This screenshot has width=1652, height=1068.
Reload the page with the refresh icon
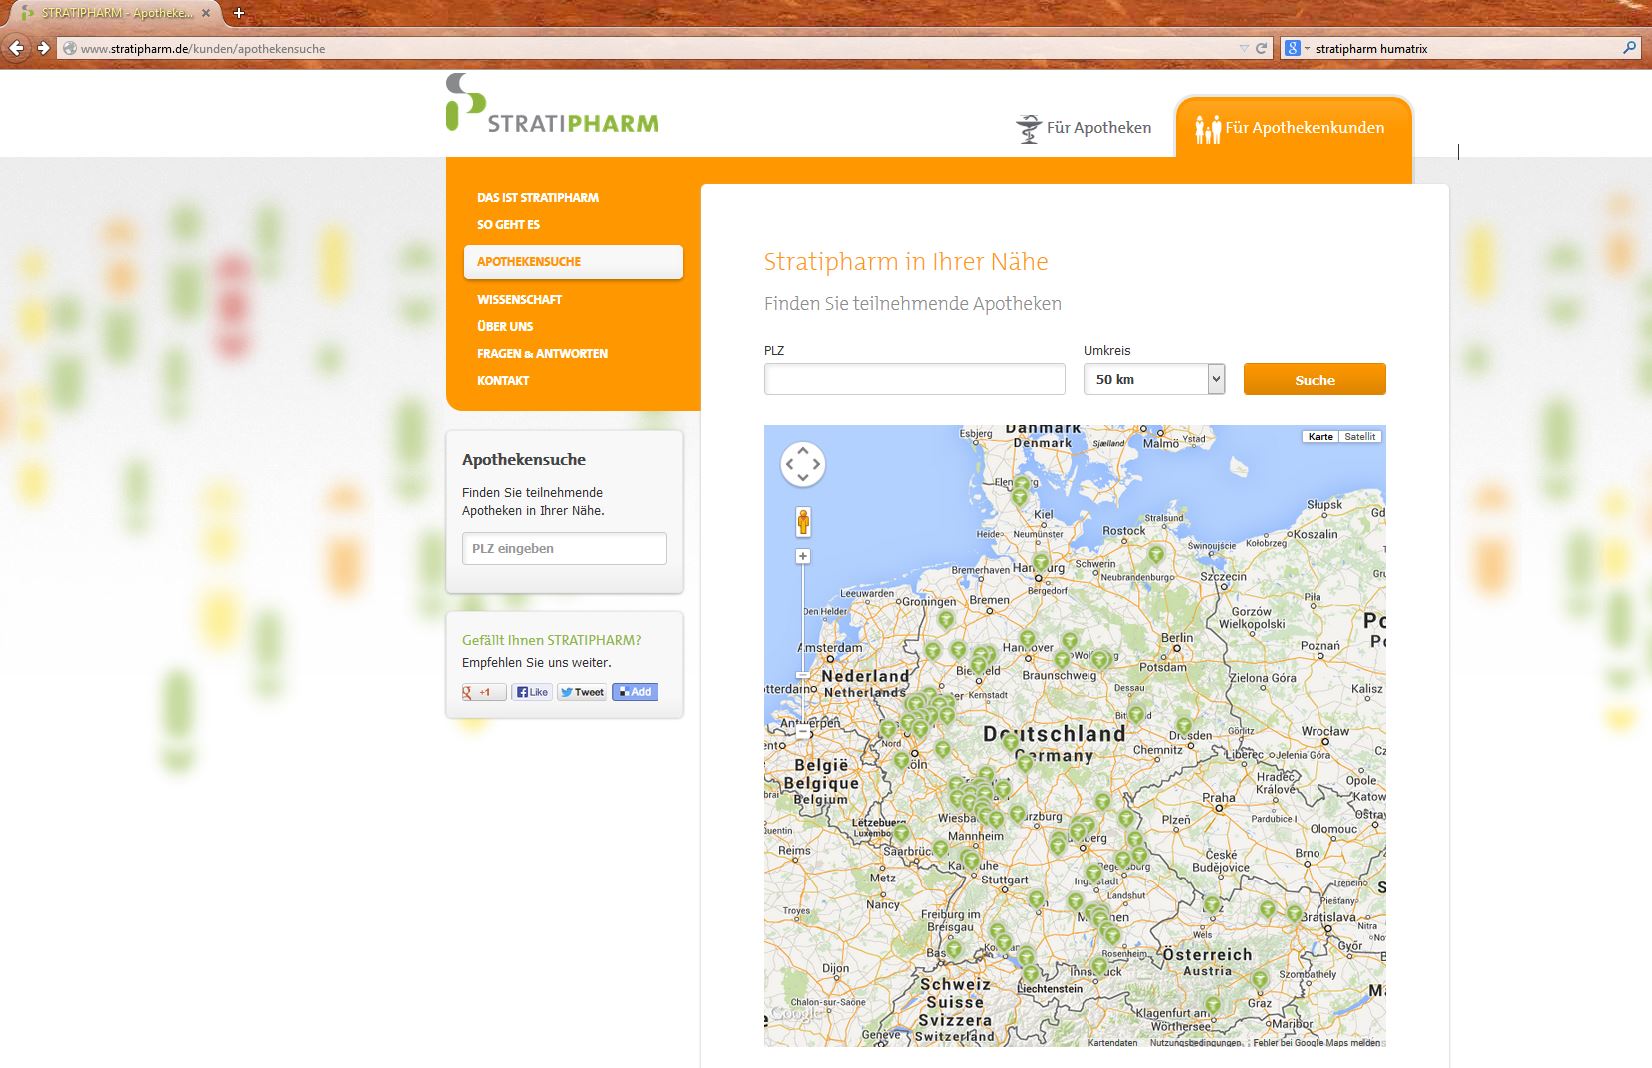pos(1261,48)
